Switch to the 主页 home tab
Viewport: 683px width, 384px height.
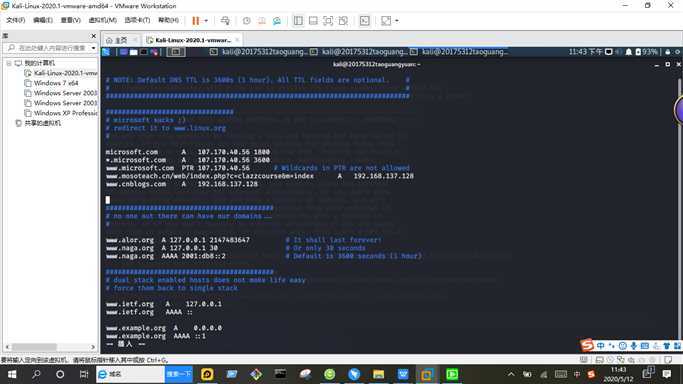coord(118,40)
